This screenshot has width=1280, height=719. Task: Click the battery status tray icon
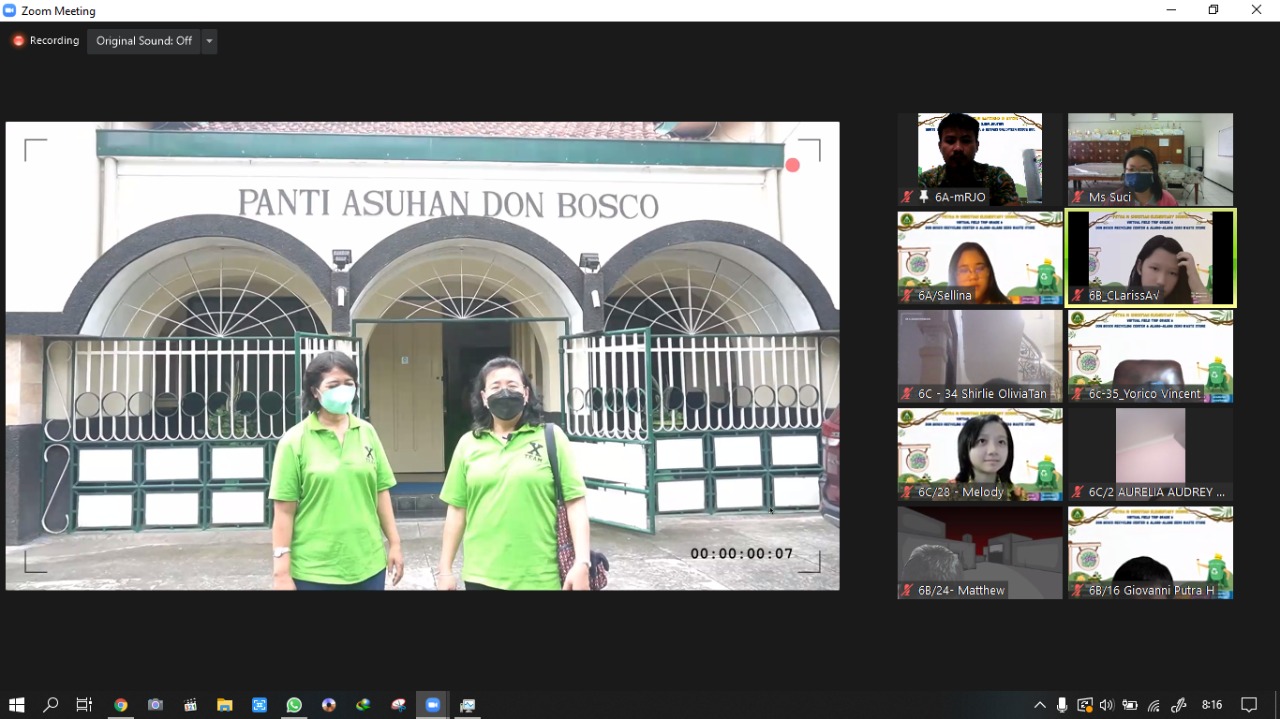(x=1130, y=705)
